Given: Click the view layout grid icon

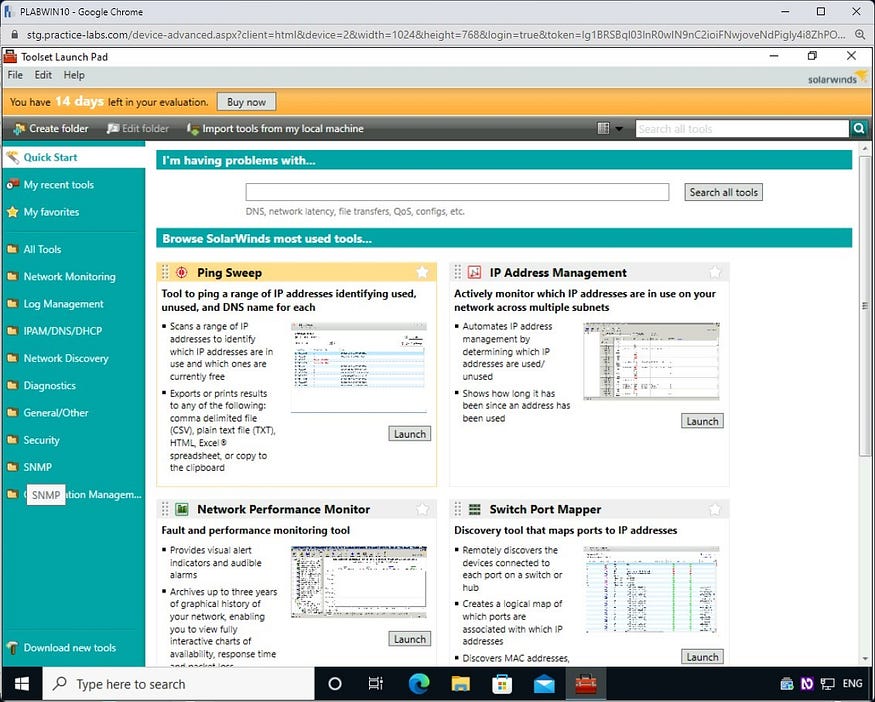Looking at the screenshot, I should [603, 128].
